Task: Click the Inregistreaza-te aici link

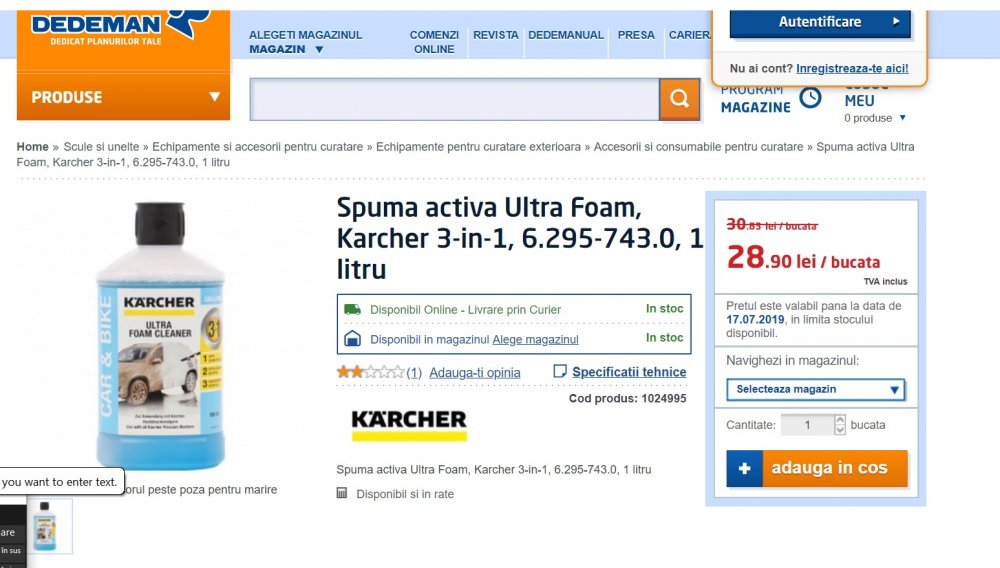Action: [852, 68]
